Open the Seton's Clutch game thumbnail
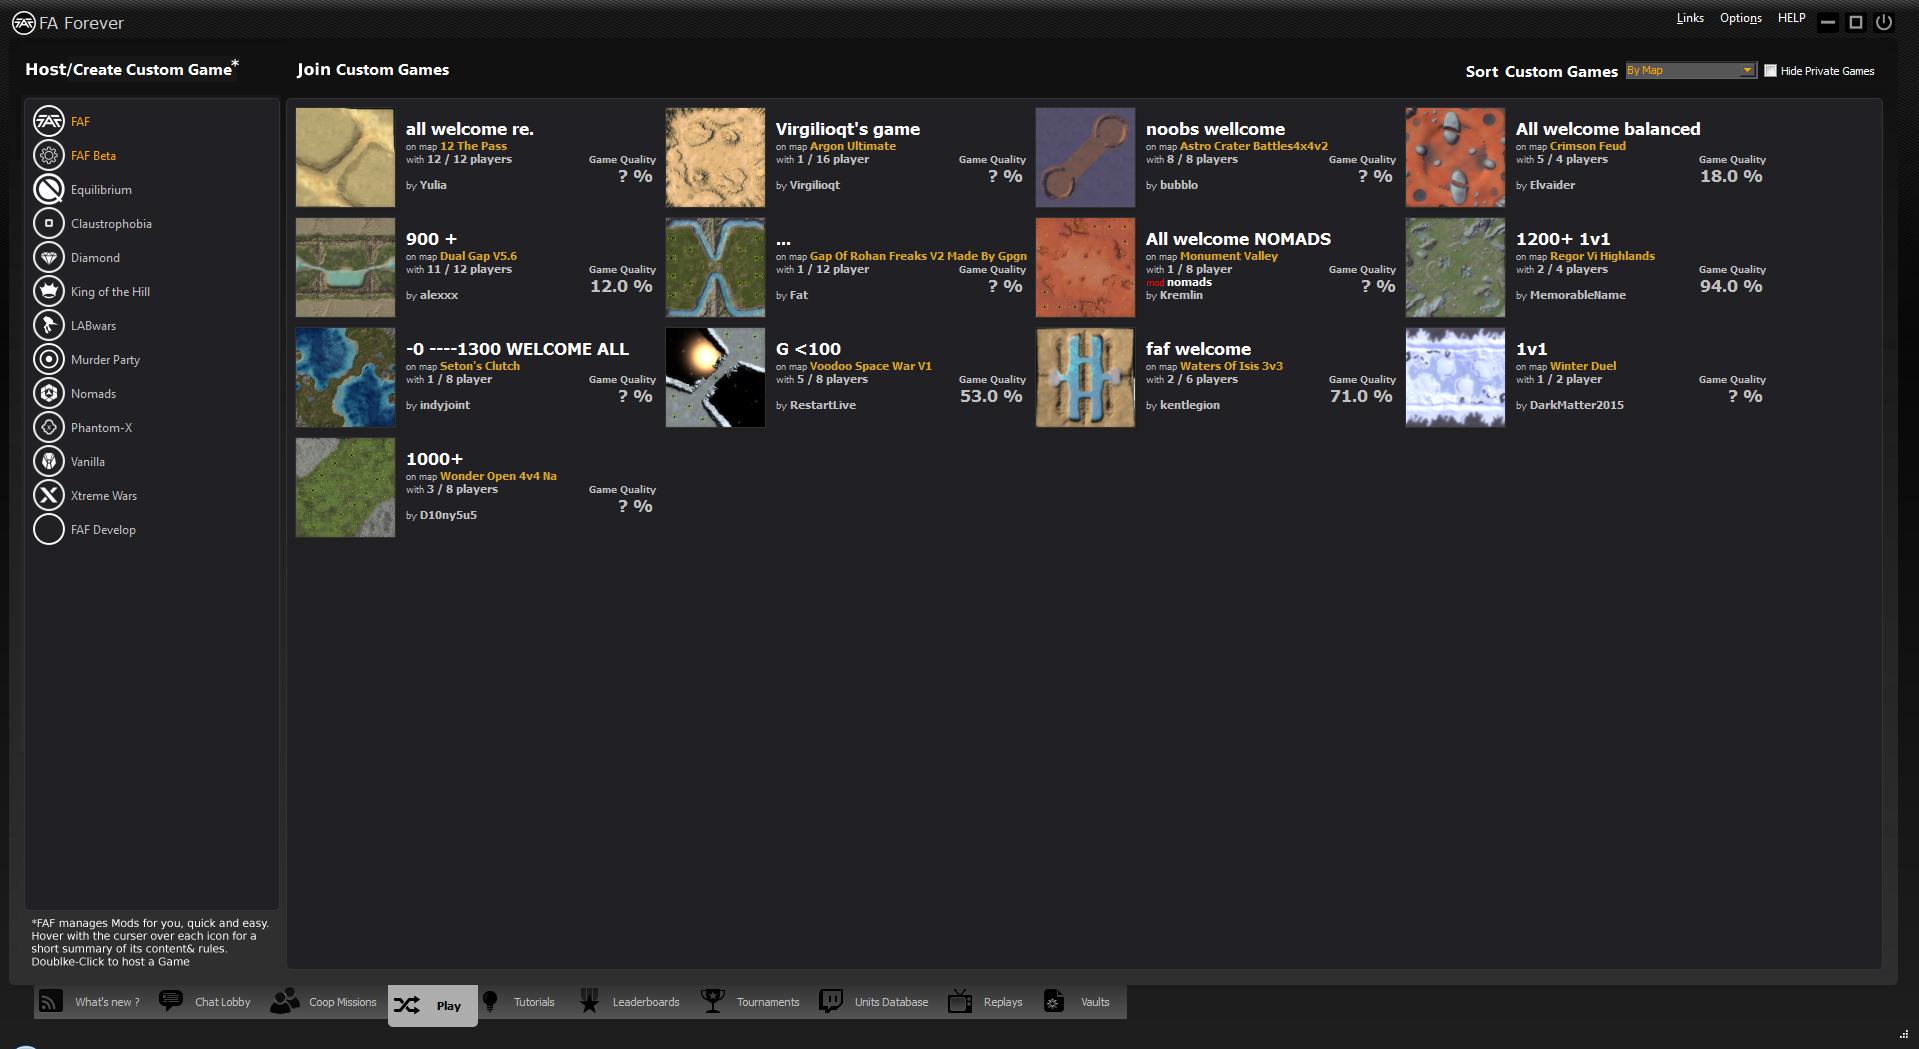The width and height of the screenshot is (1919, 1049). pos(345,378)
